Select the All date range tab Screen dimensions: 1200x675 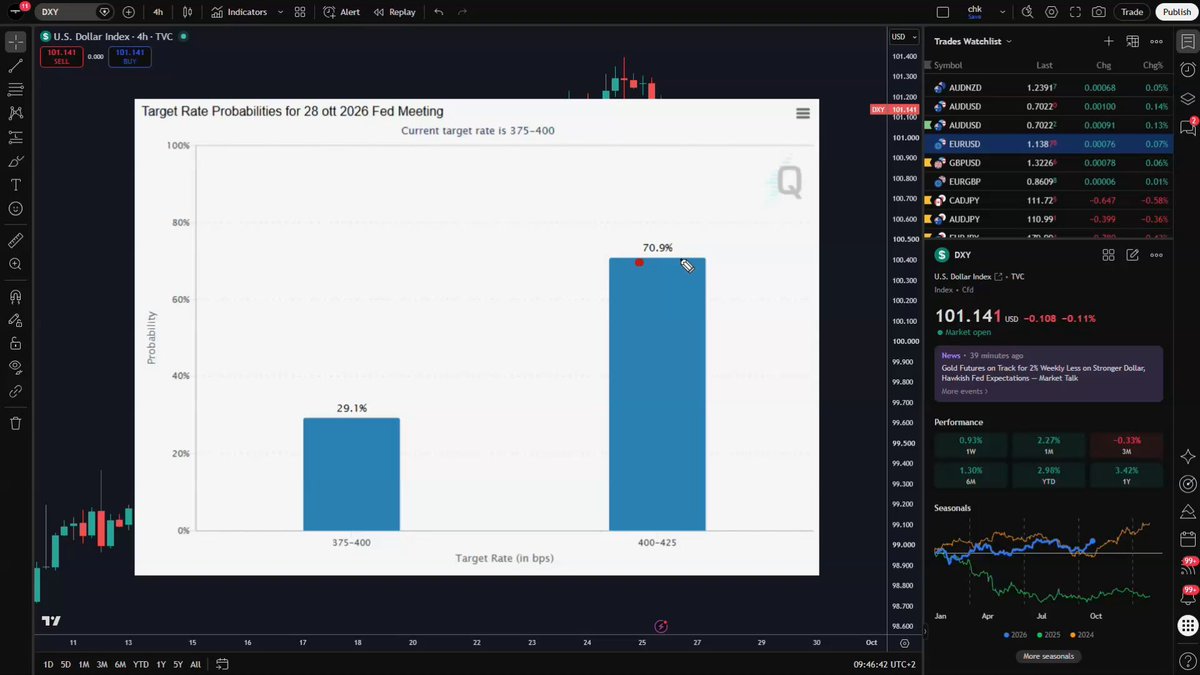pos(195,664)
